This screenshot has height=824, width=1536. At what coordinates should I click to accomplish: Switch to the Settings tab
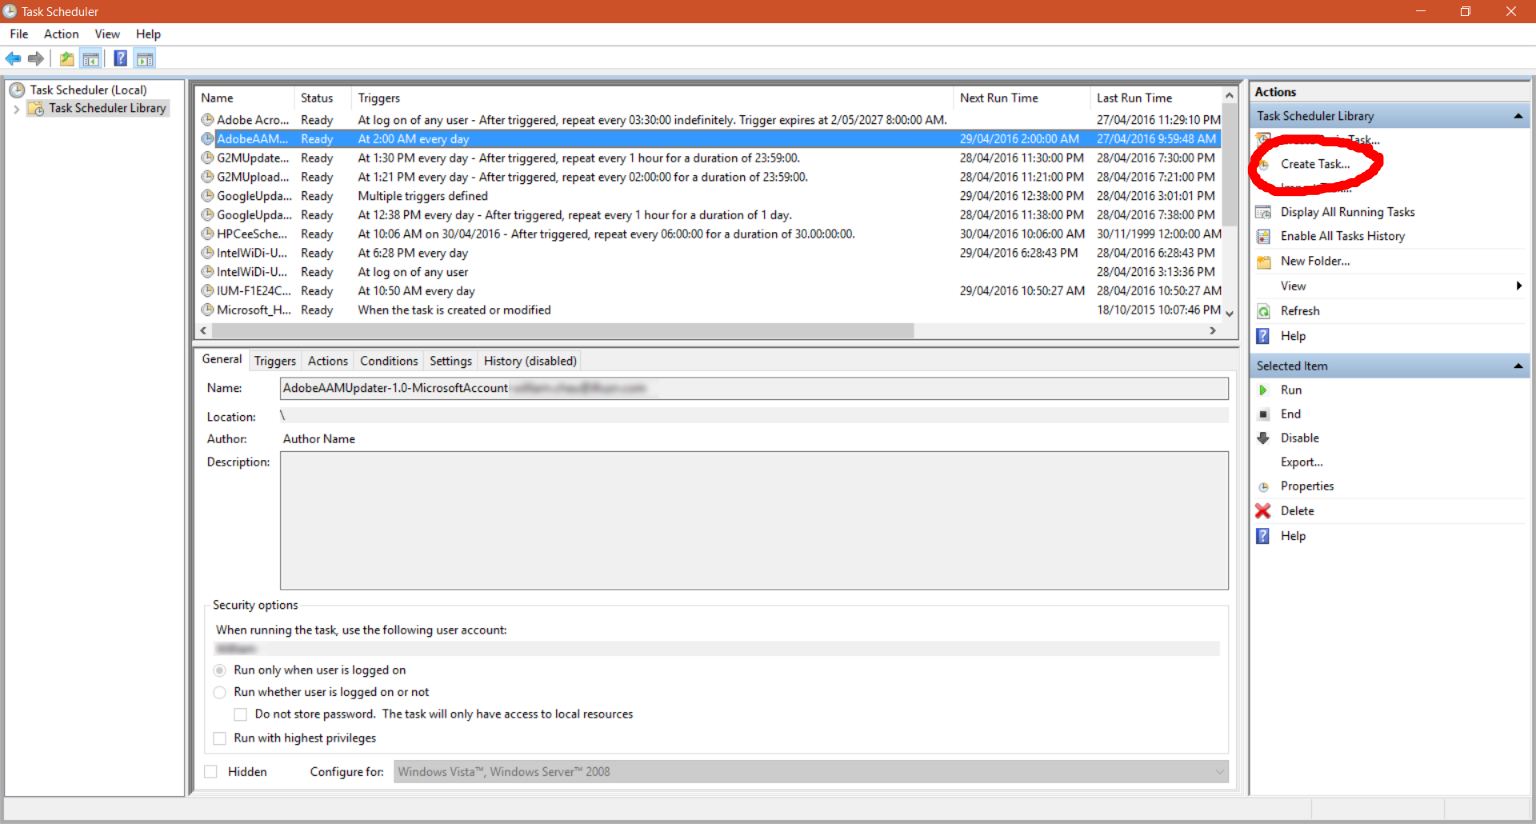[451, 361]
